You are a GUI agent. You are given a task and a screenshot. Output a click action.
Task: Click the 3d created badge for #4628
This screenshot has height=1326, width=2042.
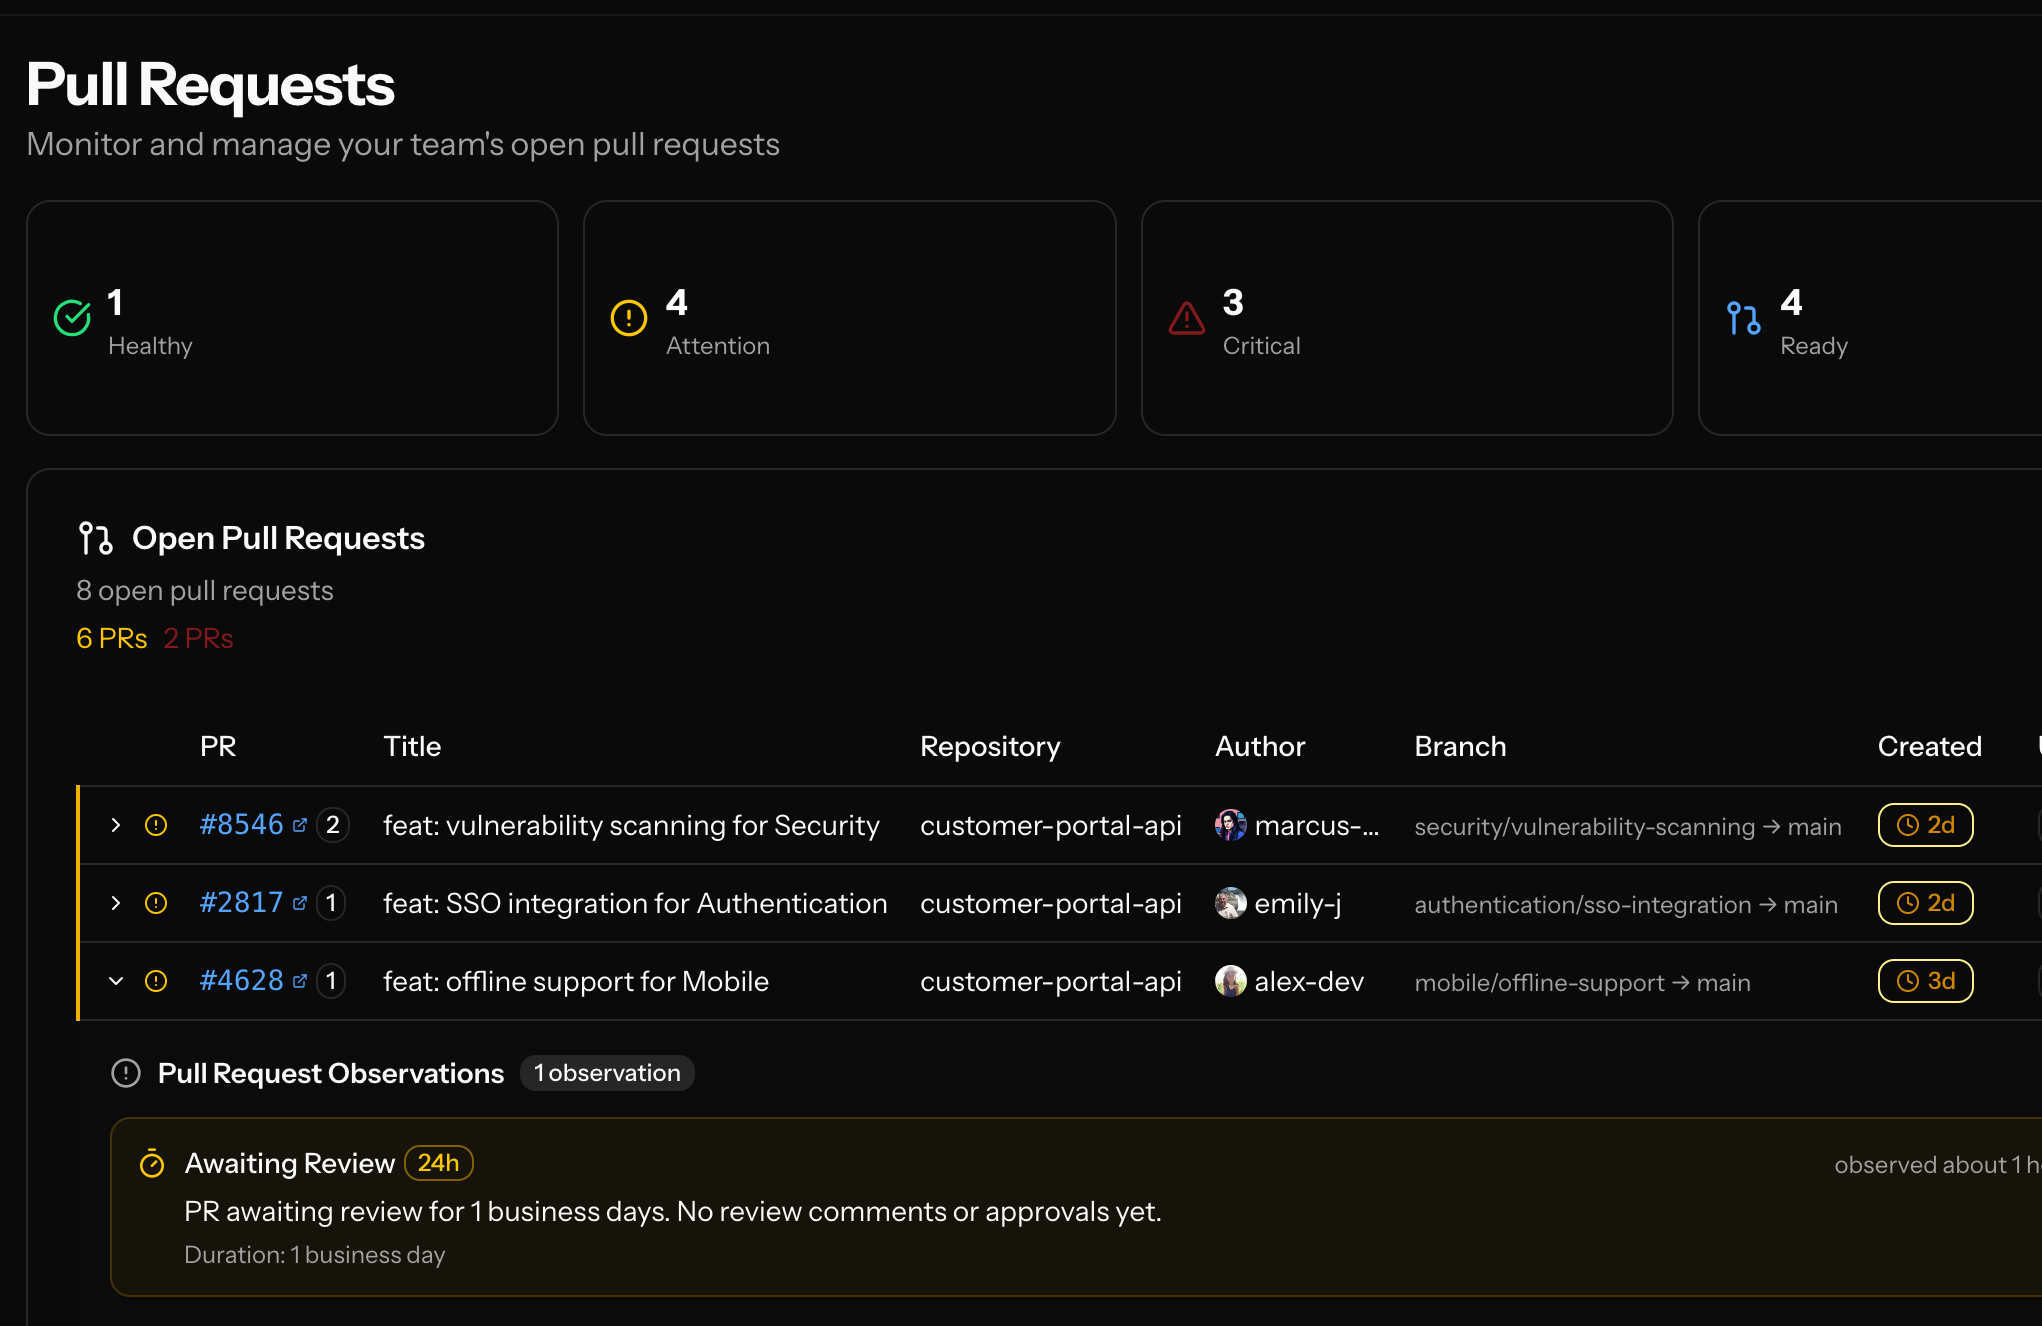click(1925, 981)
